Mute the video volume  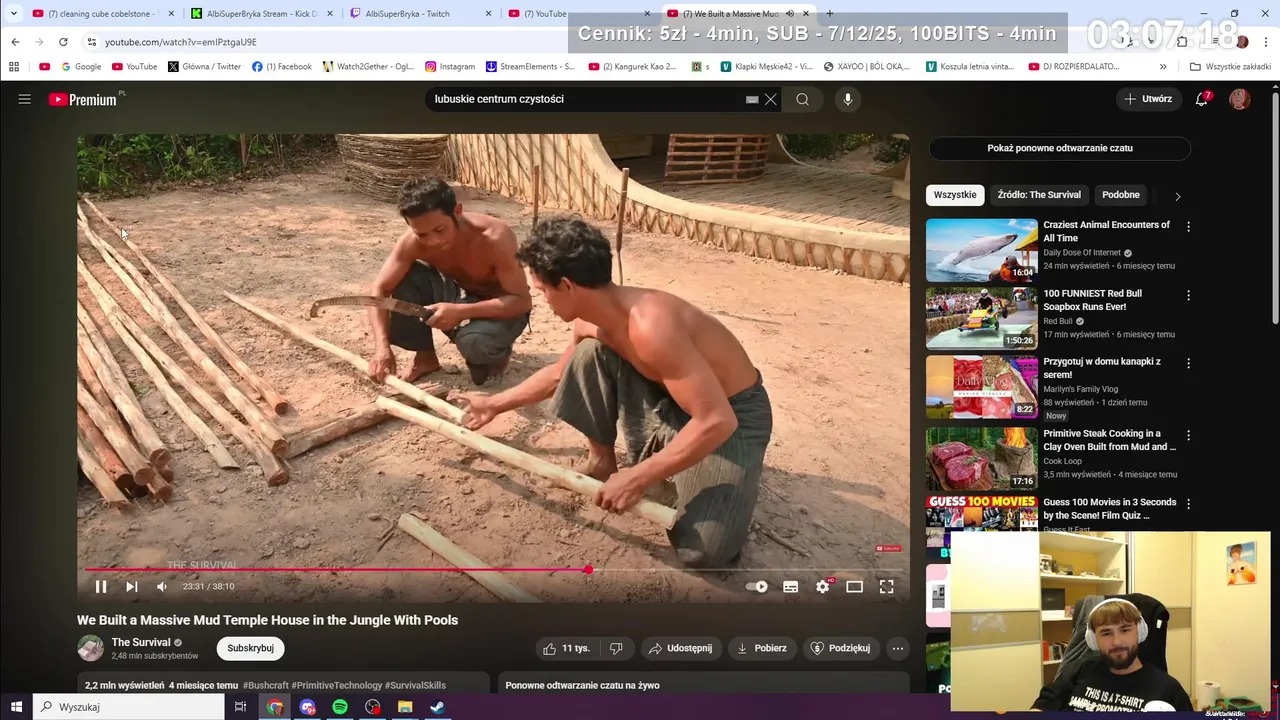click(162, 587)
